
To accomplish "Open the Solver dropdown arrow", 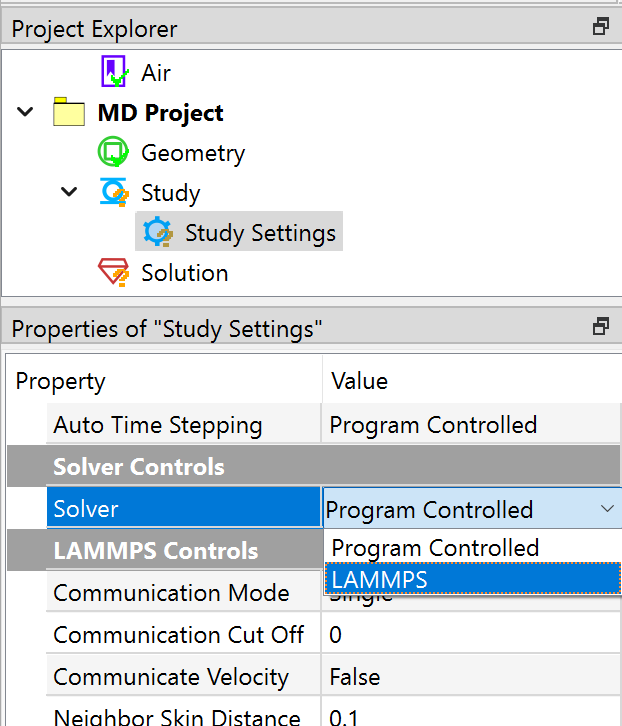I will 607,509.
